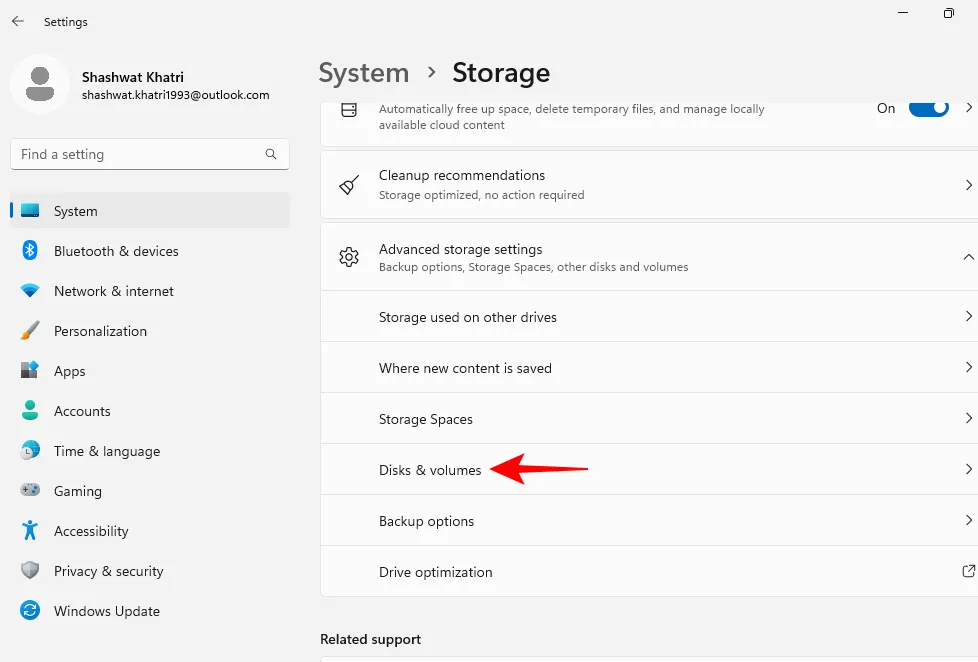Collapse the Advanced storage settings chevron

pyautogui.click(x=968, y=257)
